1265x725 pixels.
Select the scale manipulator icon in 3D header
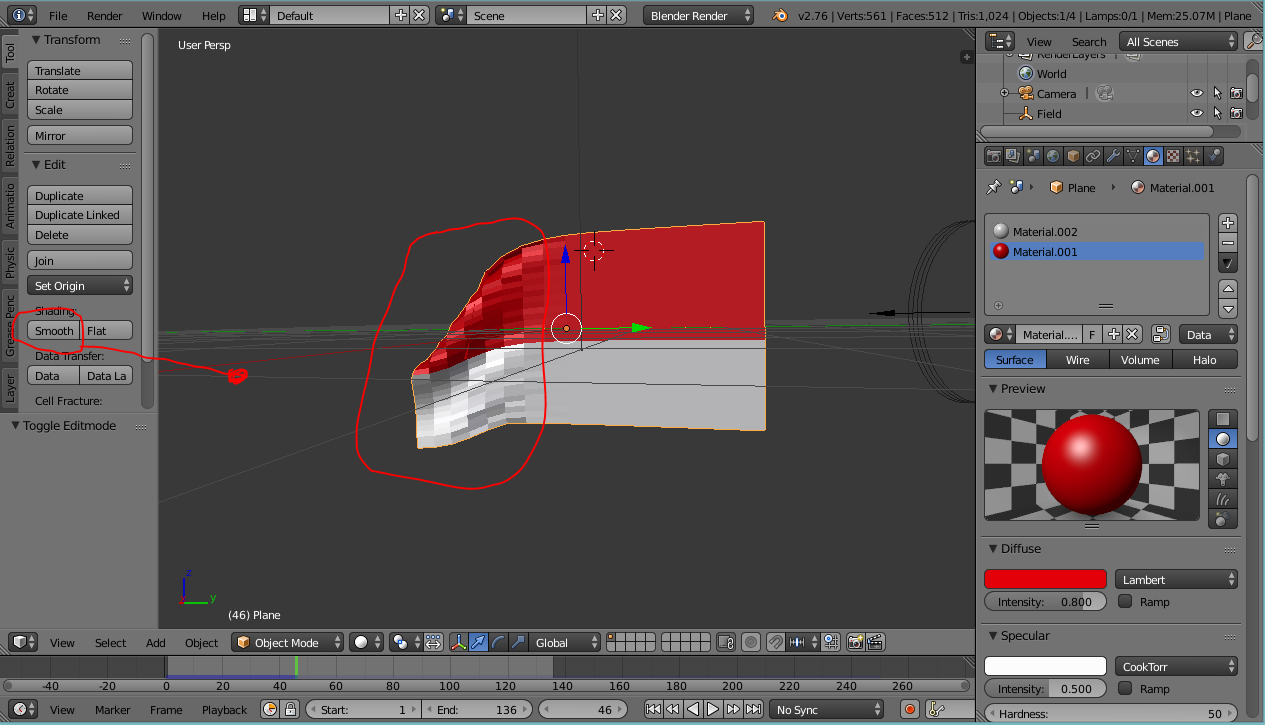[516, 642]
